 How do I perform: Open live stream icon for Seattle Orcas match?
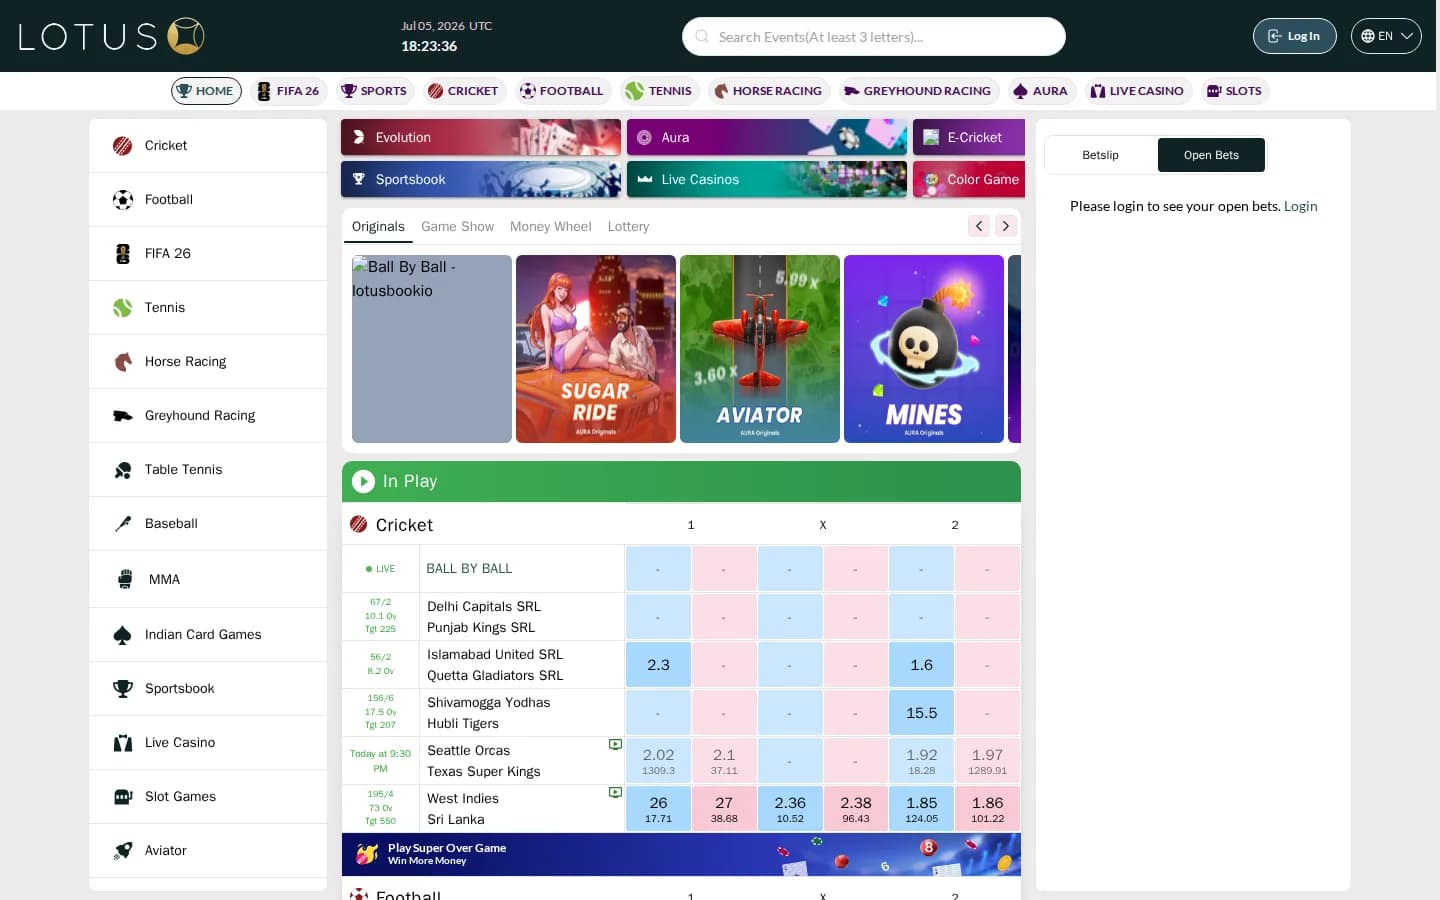[615, 745]
